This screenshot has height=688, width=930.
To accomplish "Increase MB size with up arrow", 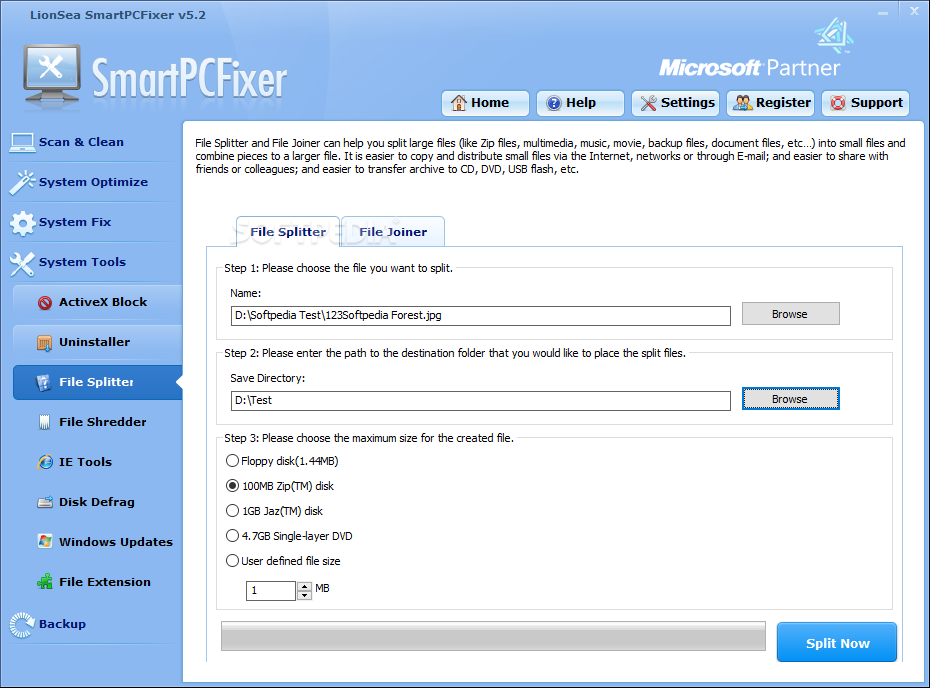I will (304, 586).
